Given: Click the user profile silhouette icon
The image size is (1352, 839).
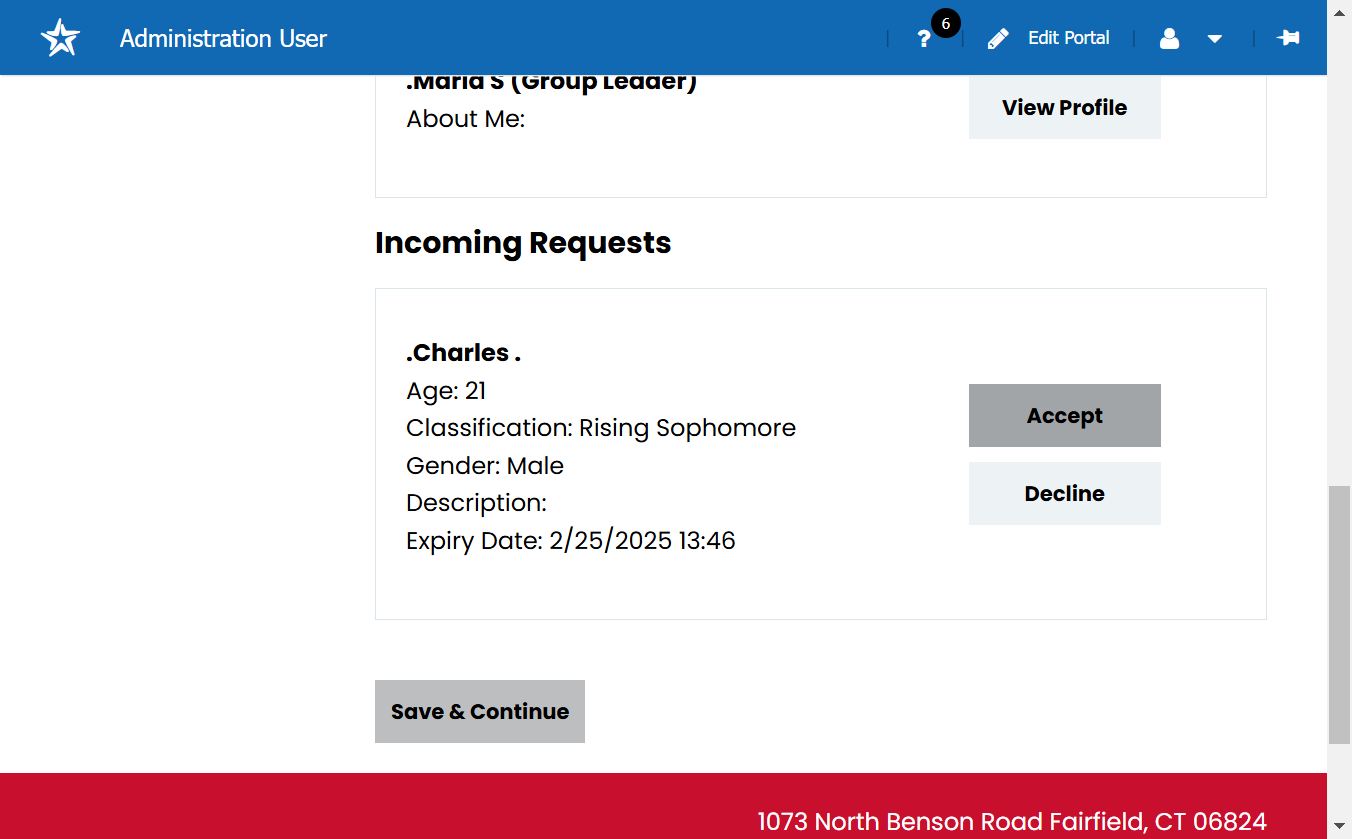Looking at the screenshot, I should tap(1169, 38).
